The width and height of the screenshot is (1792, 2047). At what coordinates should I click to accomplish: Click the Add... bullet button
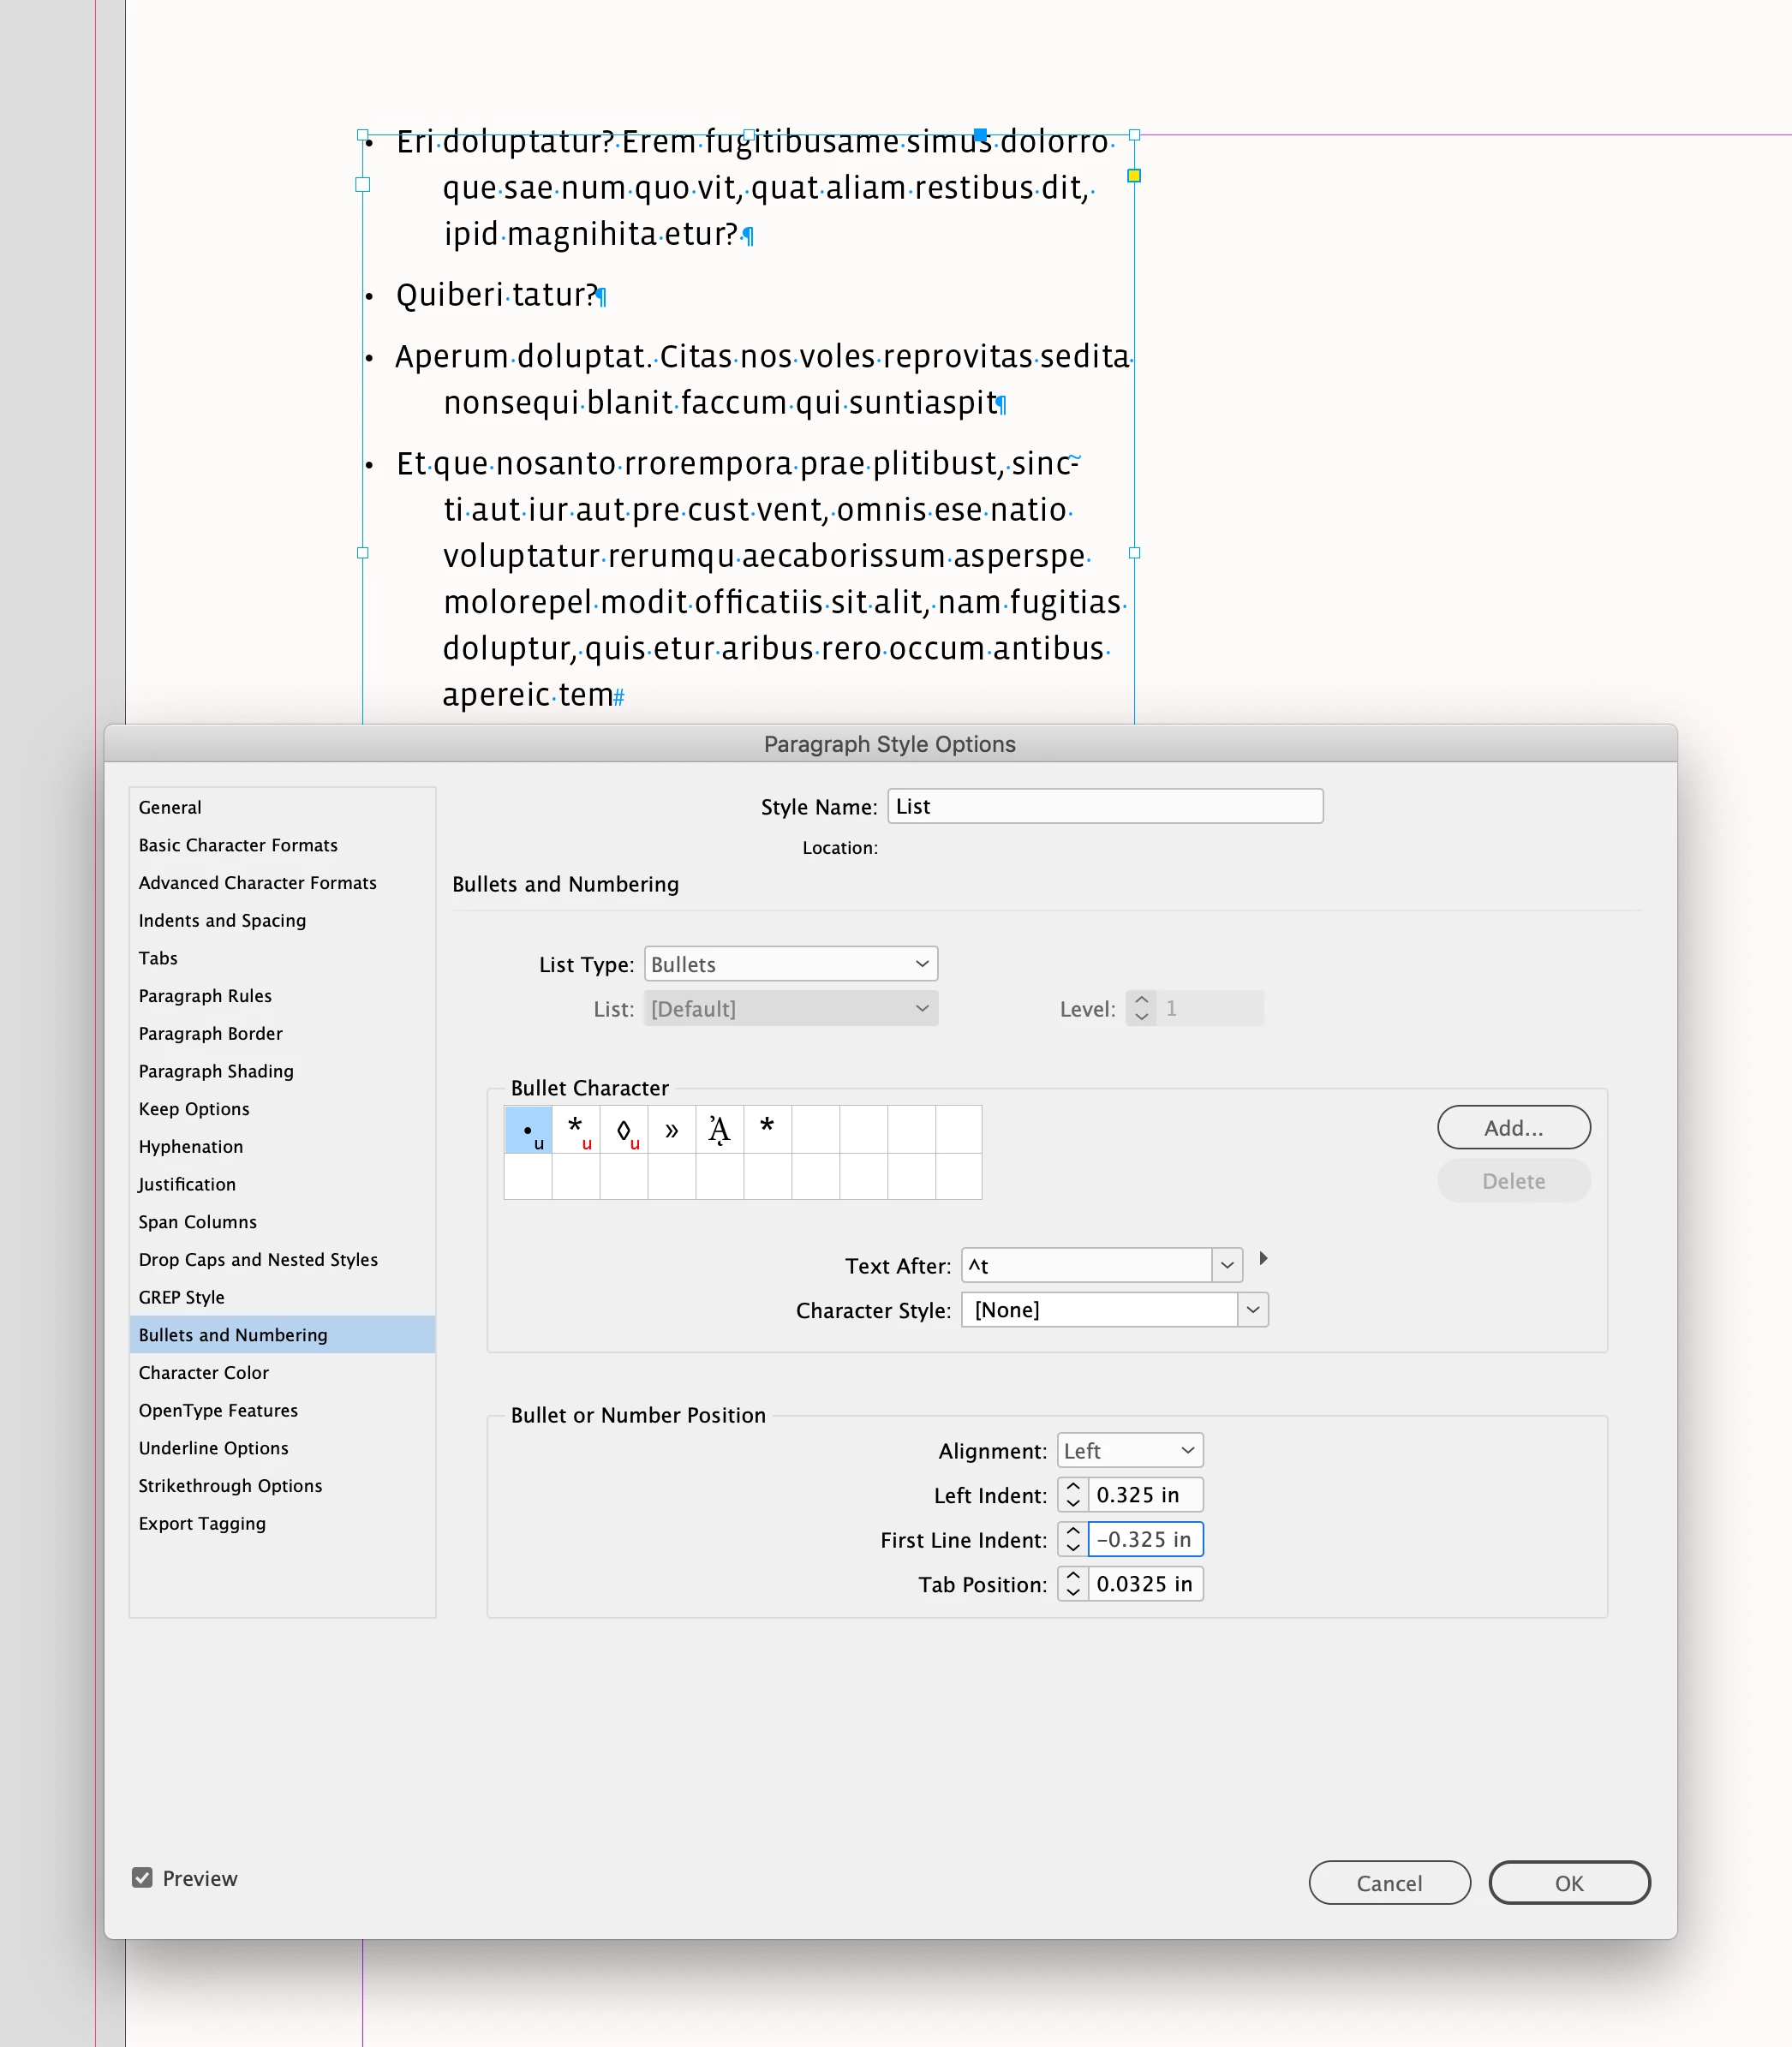(x=1513, y=1128)
